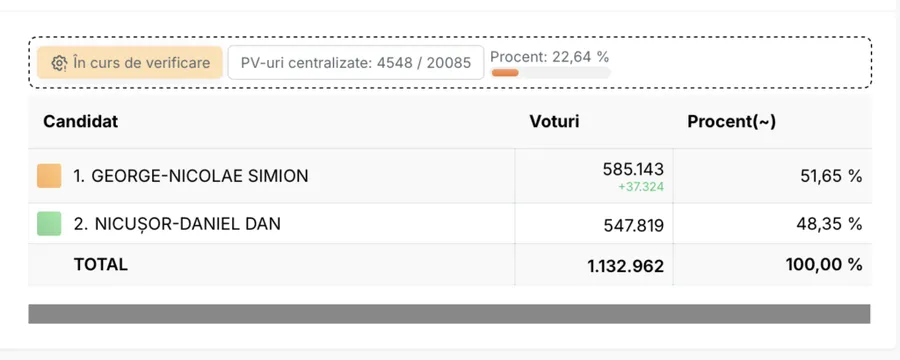Viewport: 900px width, 360px height.
Task: Click Simion's vote count 585.143
Action: coord(633,169)
